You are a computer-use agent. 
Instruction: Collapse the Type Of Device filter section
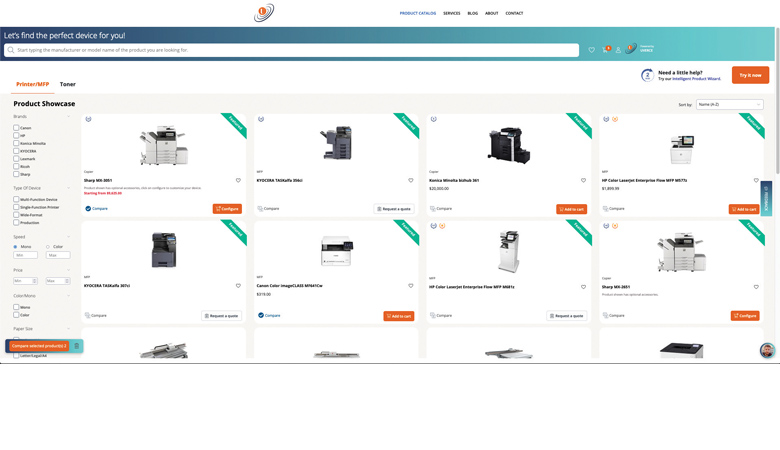pyautogui.click(x=68, y=188)
